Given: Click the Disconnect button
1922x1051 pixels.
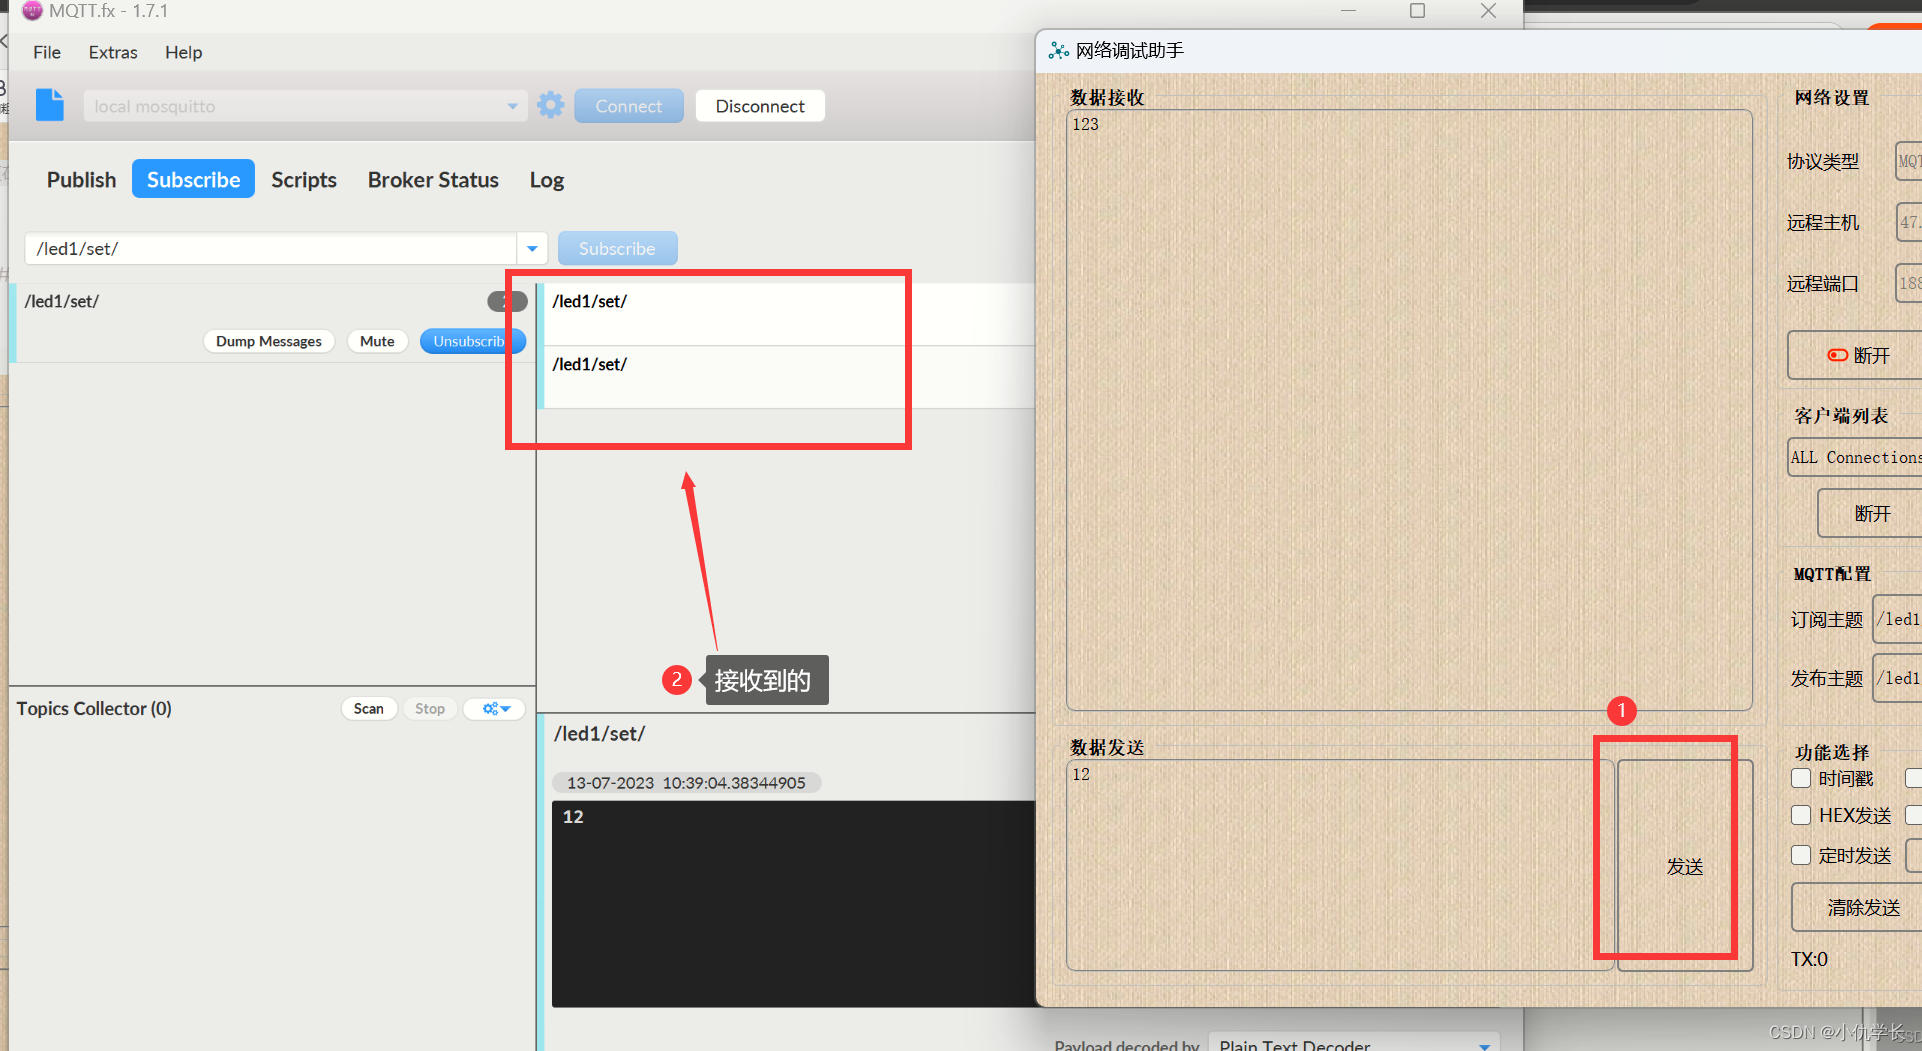Looking at the screenshot, I should coord(759,105).
